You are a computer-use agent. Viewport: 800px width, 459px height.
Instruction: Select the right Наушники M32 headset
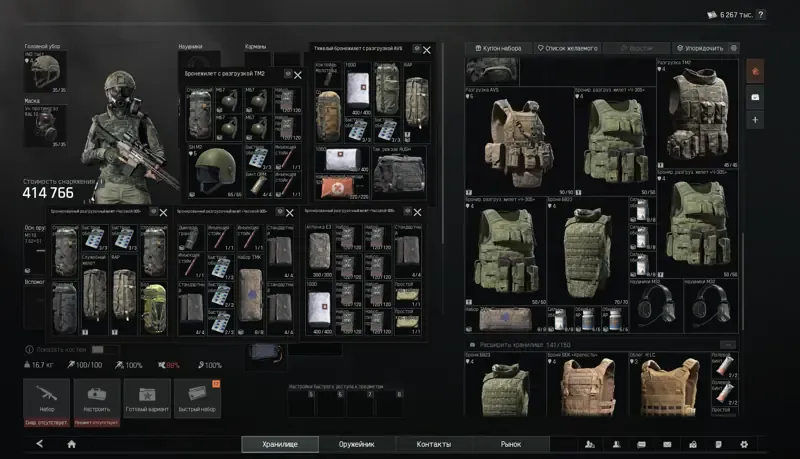click(711, 305)
